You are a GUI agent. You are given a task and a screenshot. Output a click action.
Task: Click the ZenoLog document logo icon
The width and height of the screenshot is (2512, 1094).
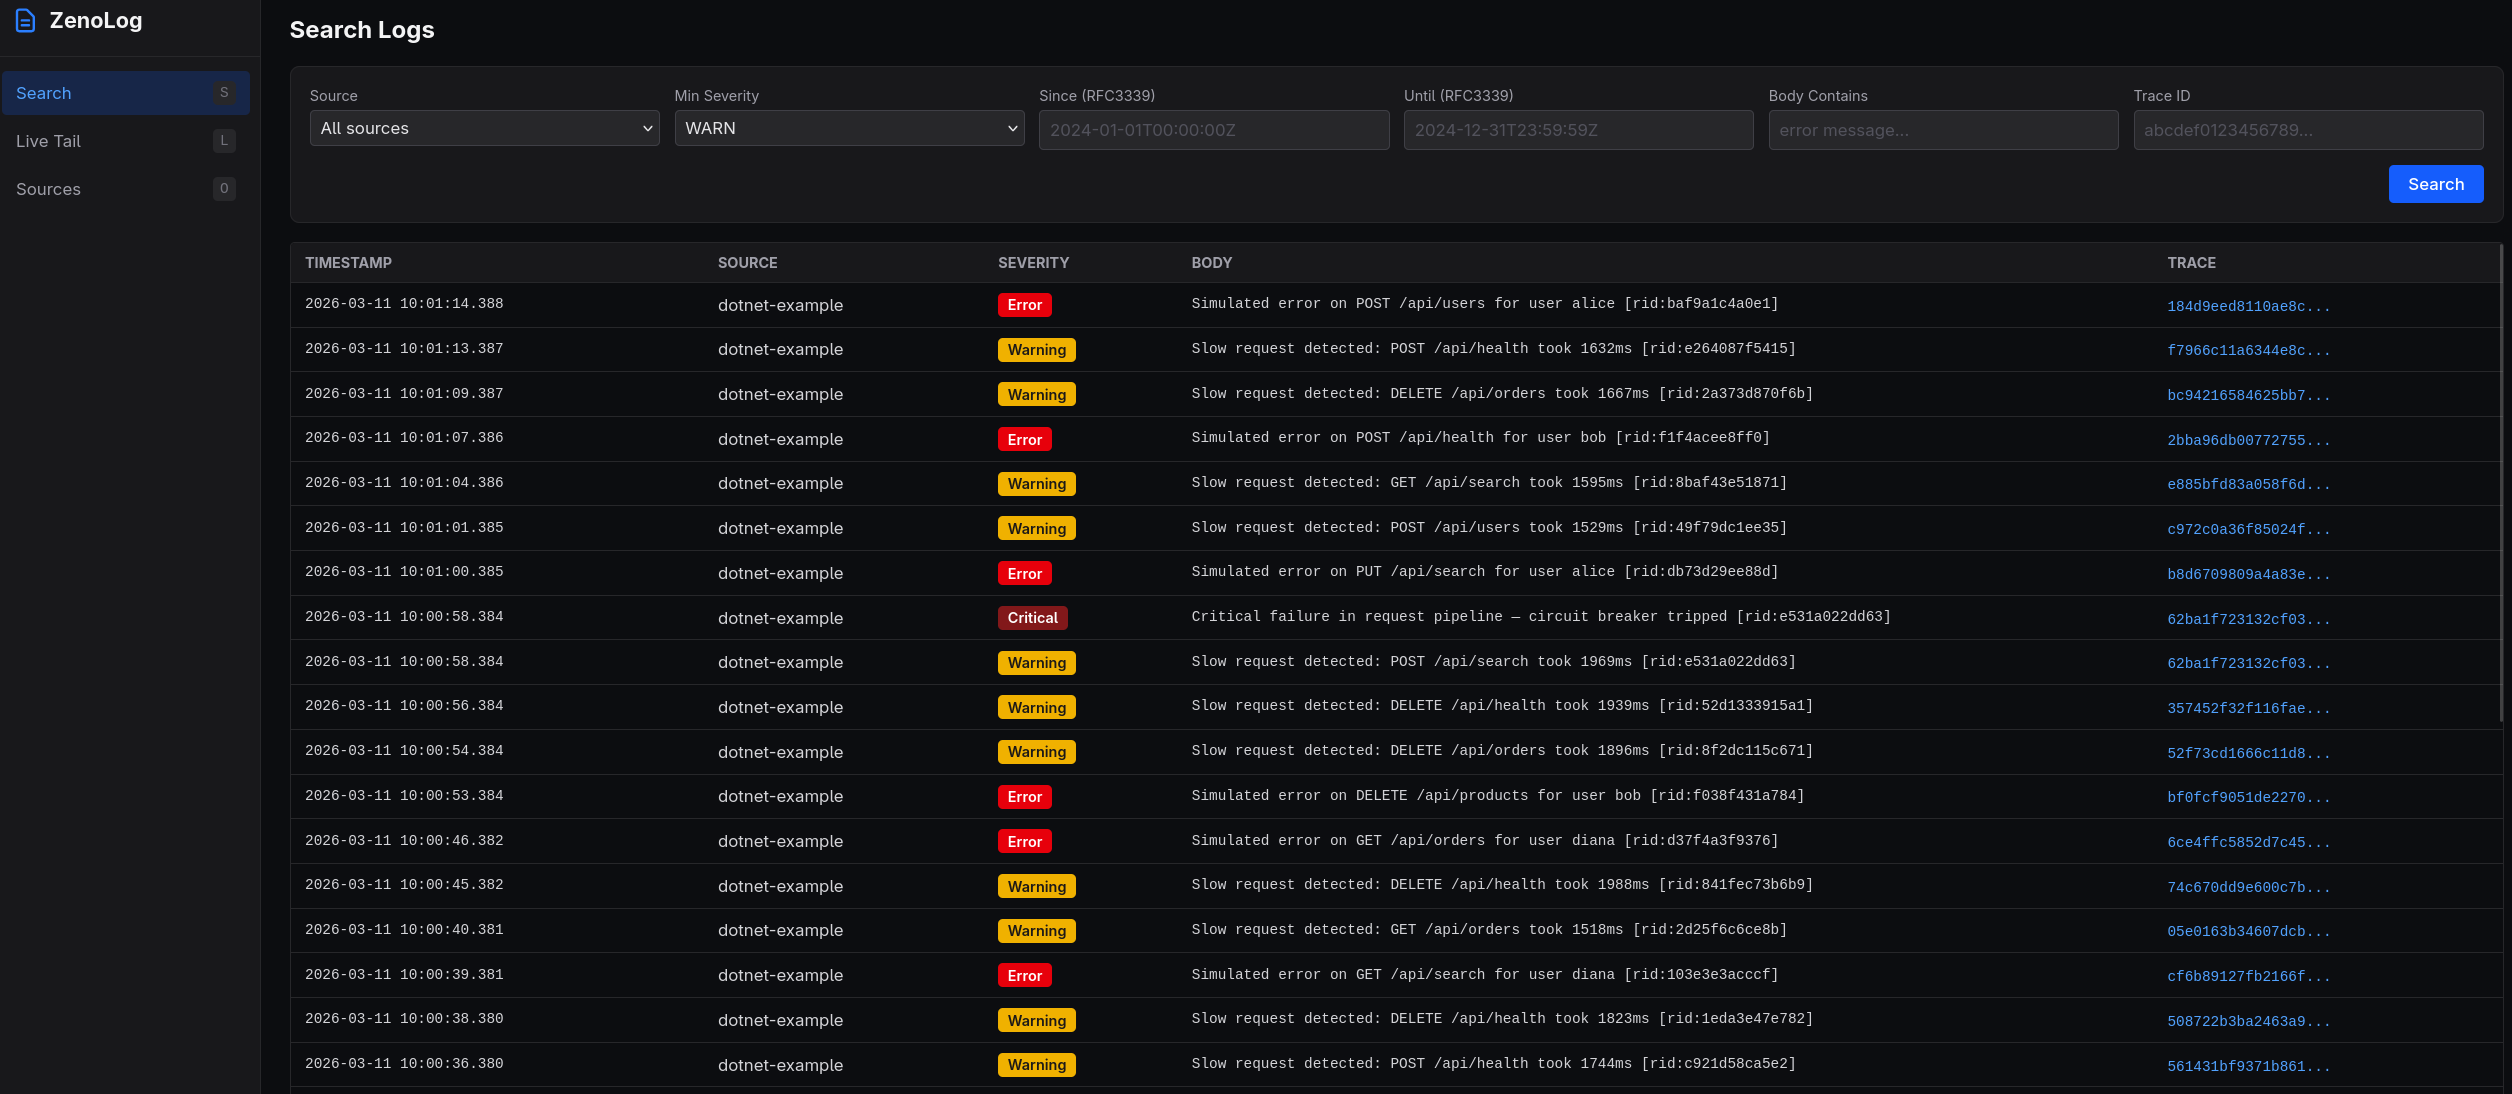tap(25, 20)
